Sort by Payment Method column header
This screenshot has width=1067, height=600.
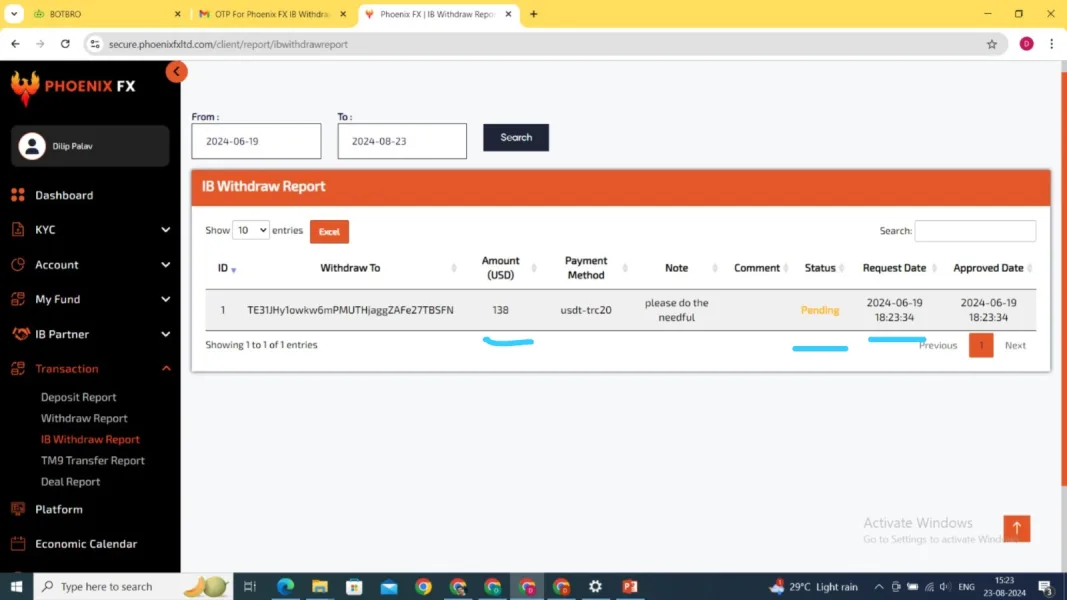[586, 268]
